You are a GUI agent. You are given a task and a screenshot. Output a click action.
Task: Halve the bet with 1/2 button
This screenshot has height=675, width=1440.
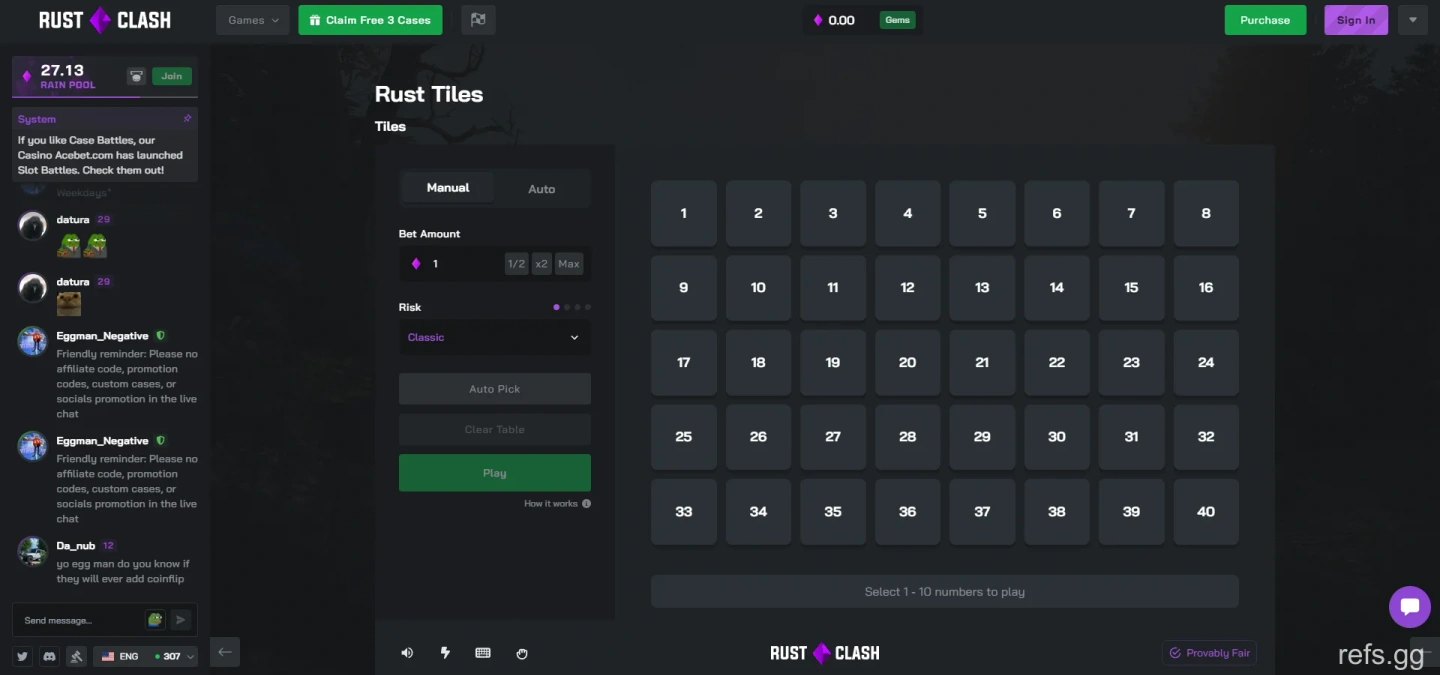coord(516,264)
